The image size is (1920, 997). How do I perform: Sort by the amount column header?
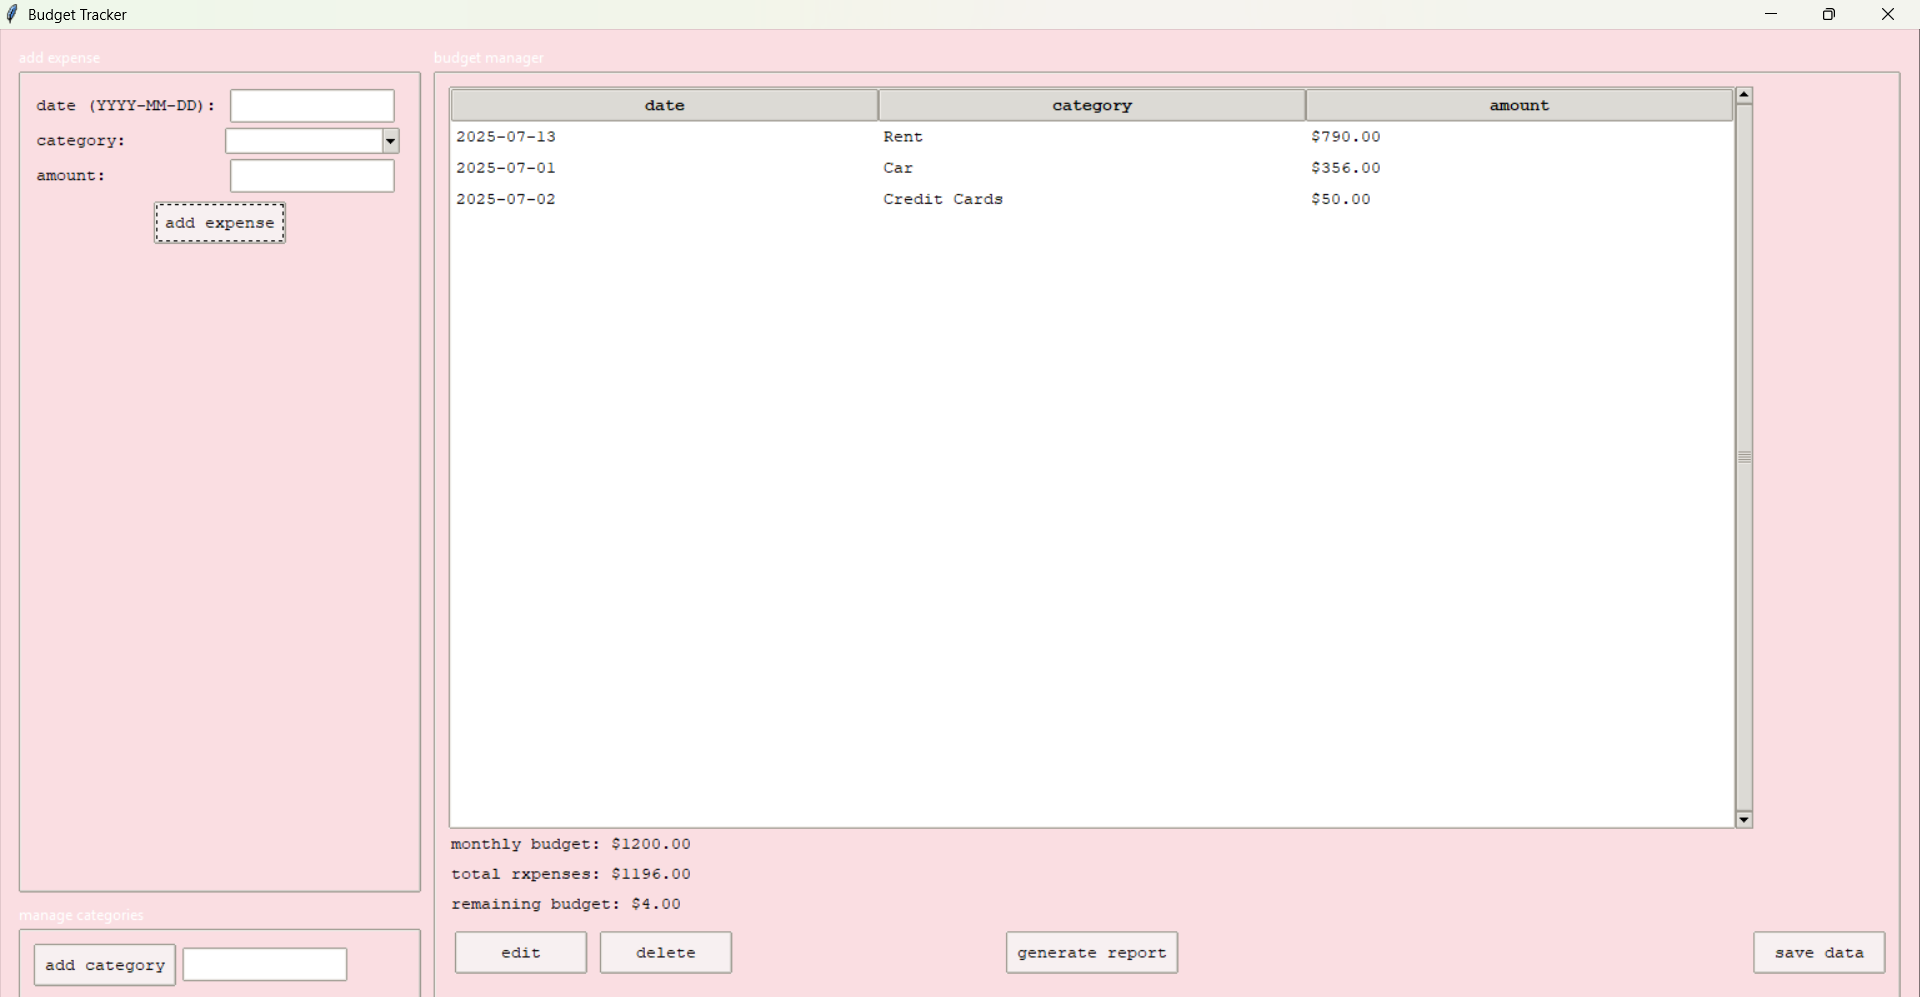point(1519,105)
